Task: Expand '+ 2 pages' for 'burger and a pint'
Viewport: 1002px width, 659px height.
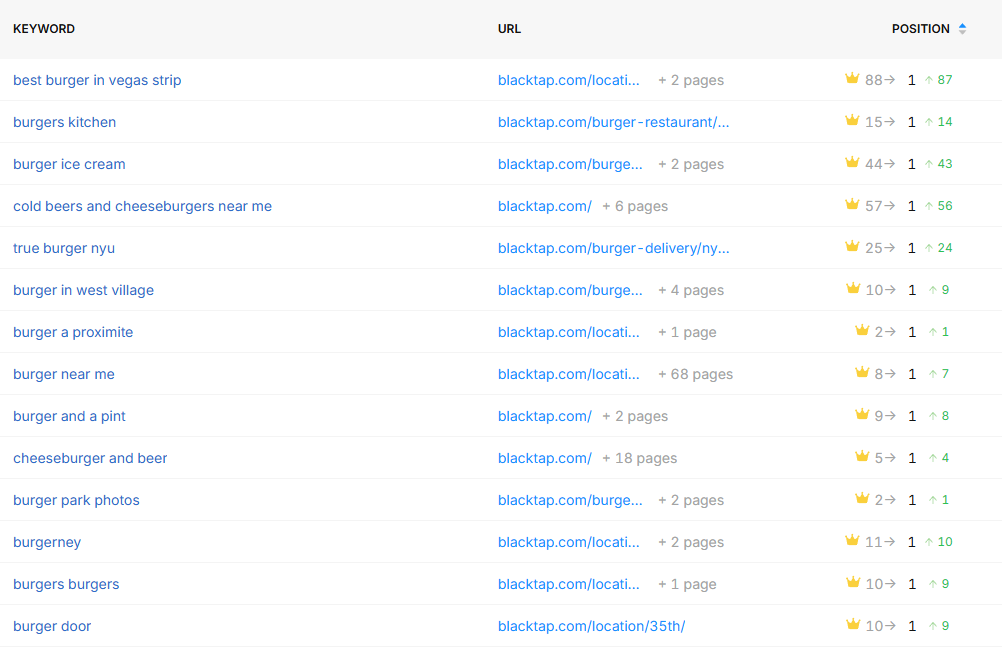Action: click(x=635, y=416)
